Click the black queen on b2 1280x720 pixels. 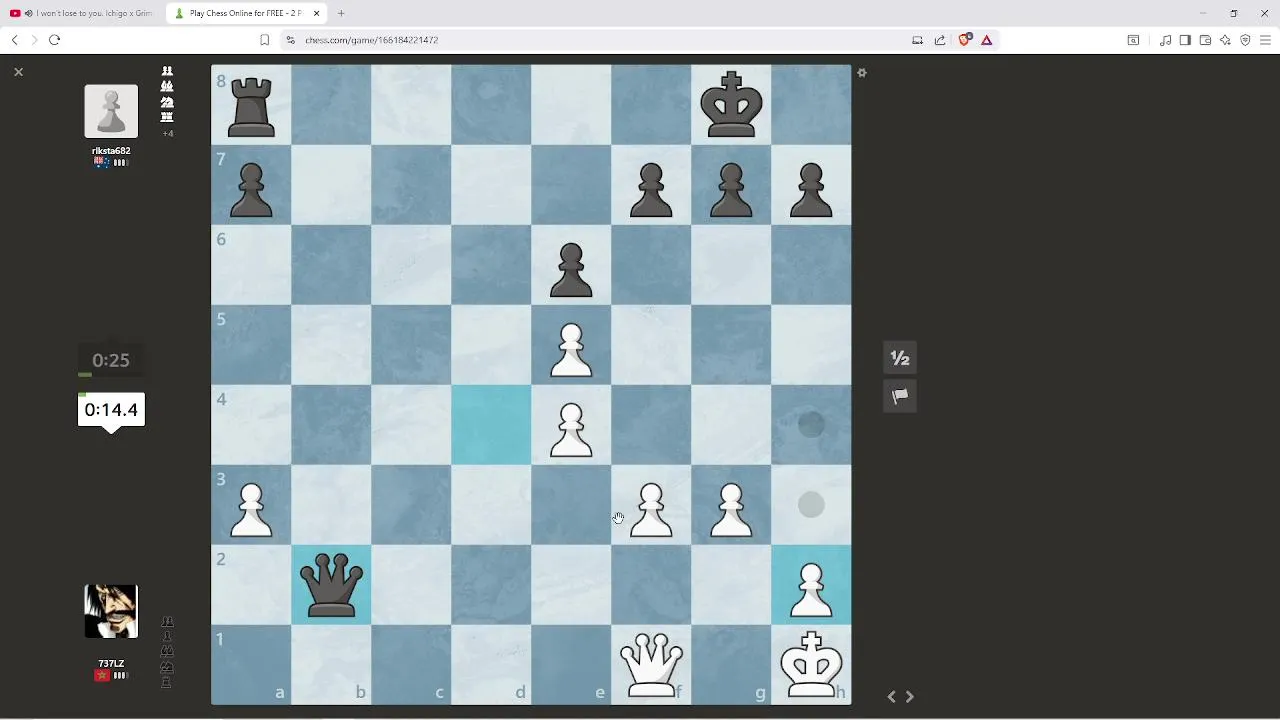(x=331, y=585)
